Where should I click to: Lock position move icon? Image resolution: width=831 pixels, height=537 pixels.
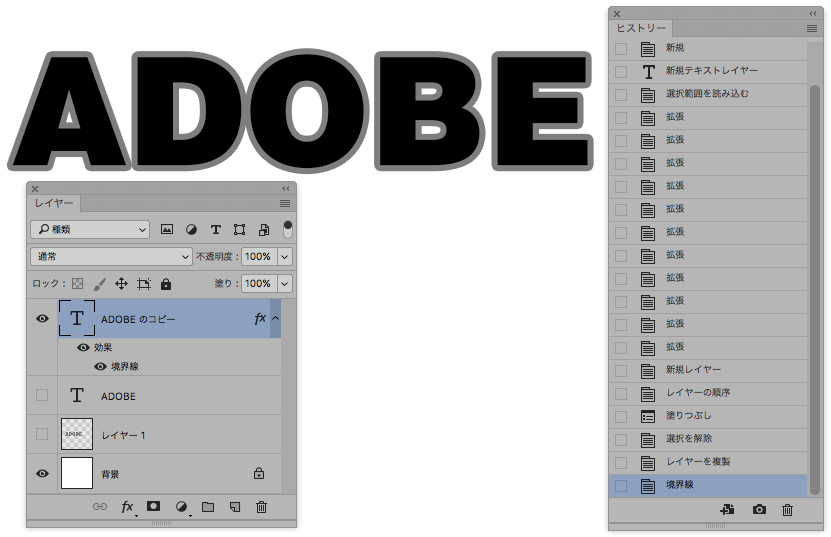pyautogui.click(x=121, y=284)
